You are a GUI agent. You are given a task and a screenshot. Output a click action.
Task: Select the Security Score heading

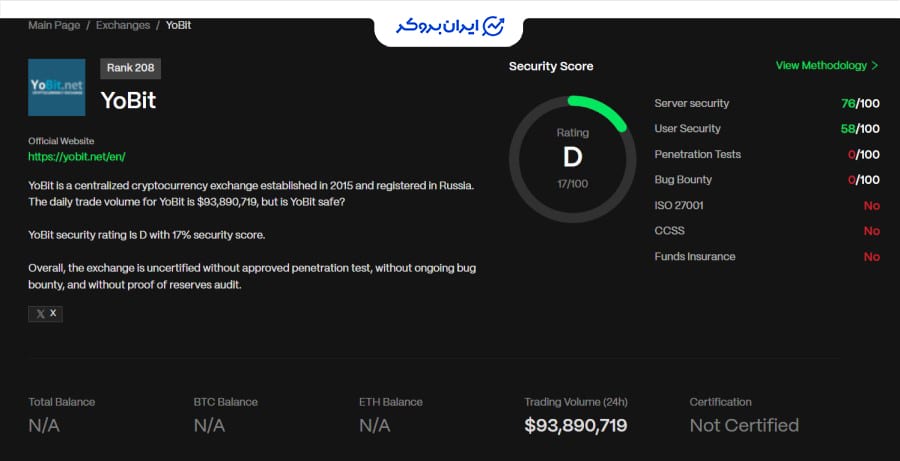point(551,67)
